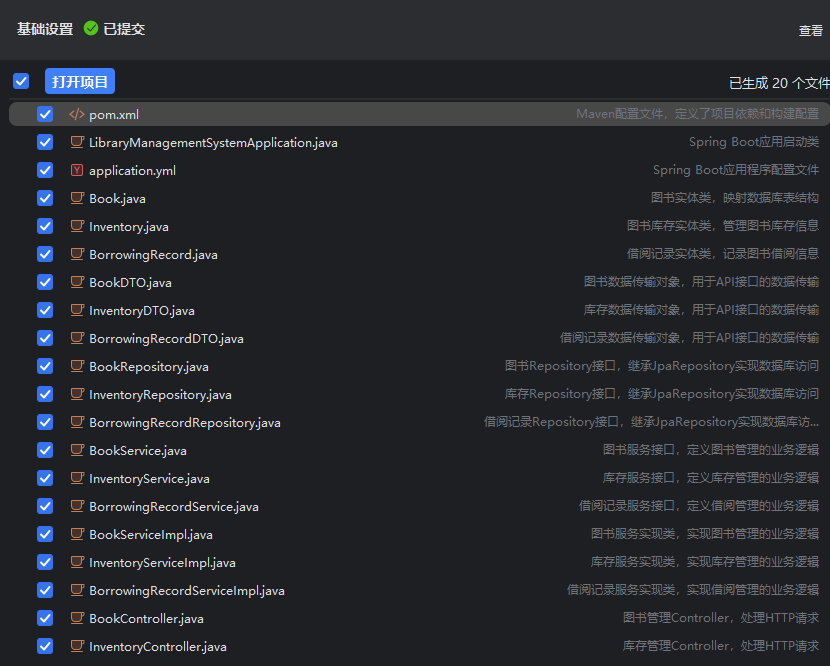Select BookServiceImpl.java in the list
The height and width of the screenshot is (666, 830).
click(x=150, y=534)
